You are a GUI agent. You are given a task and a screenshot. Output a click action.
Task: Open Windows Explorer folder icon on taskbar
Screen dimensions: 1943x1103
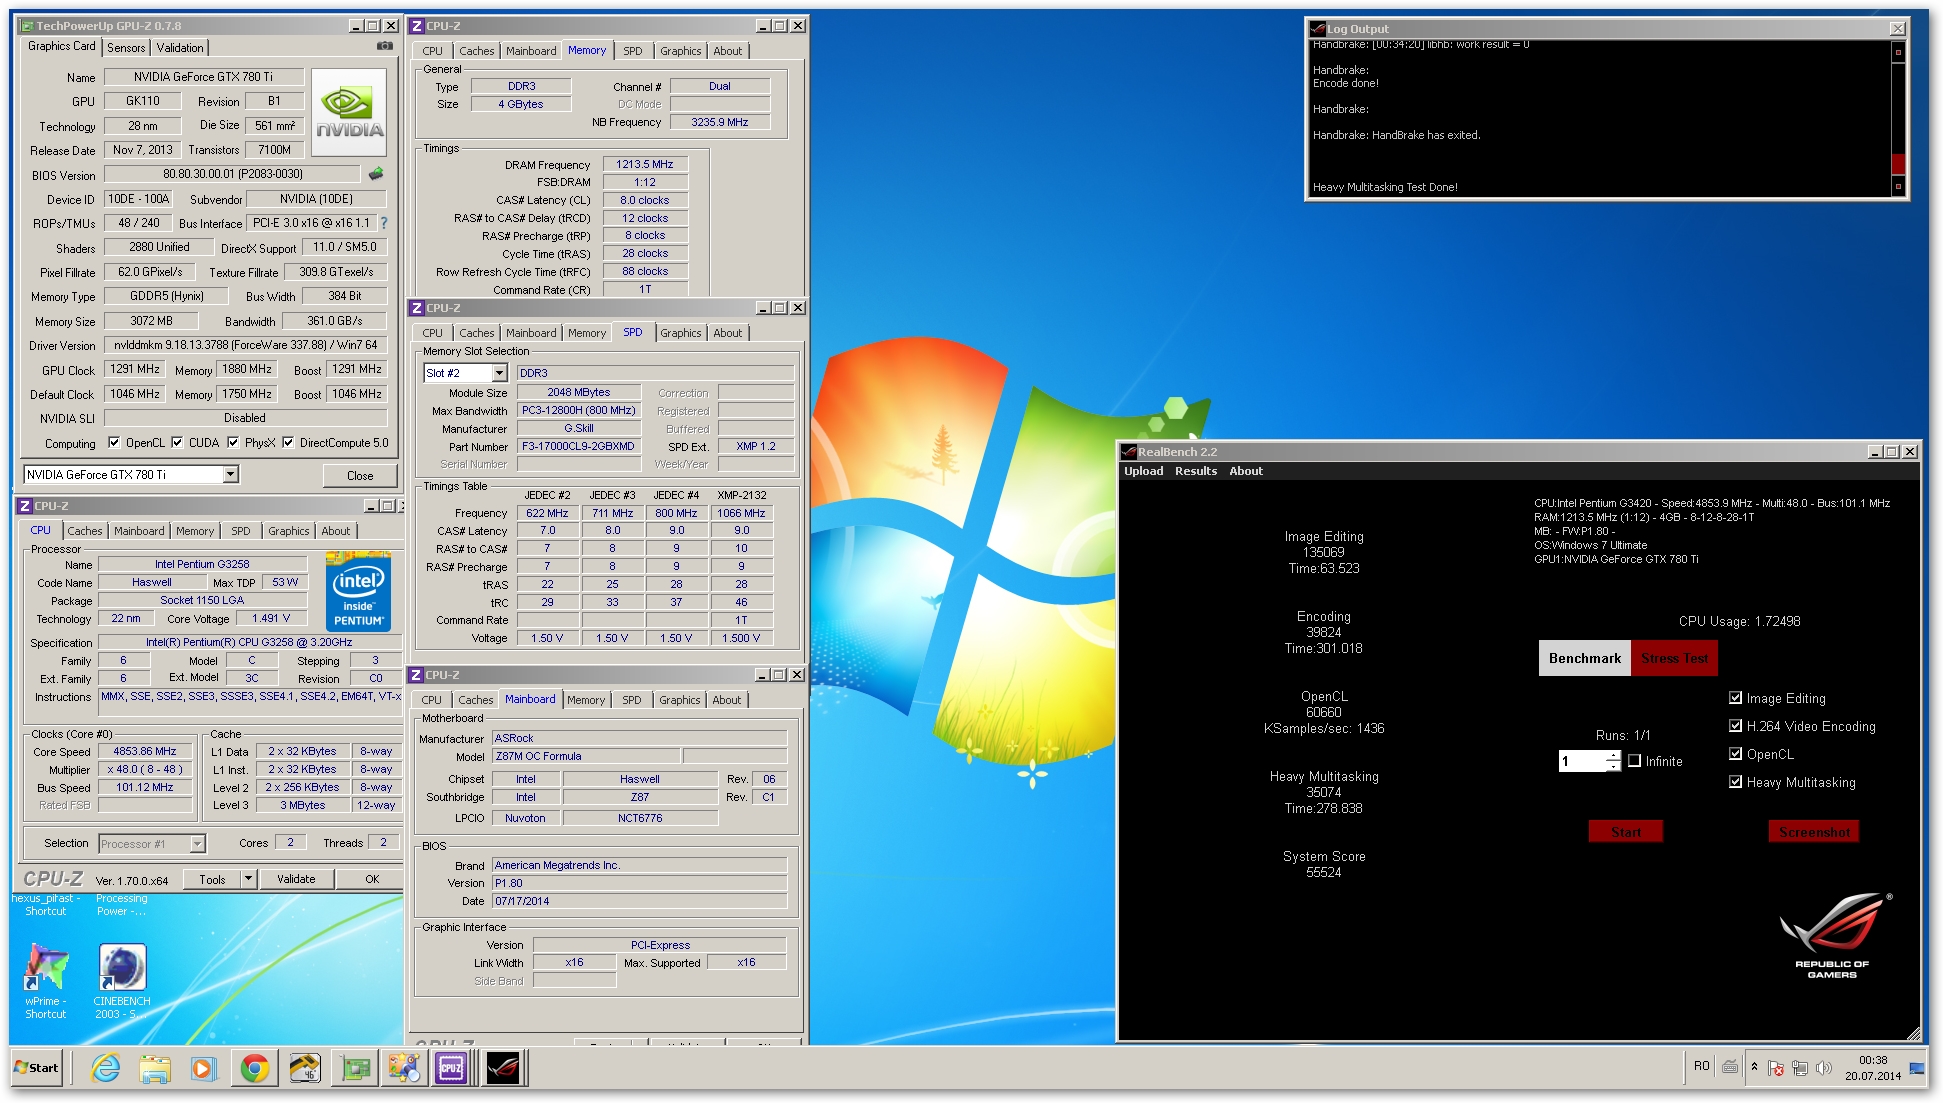pos(155,1068)
